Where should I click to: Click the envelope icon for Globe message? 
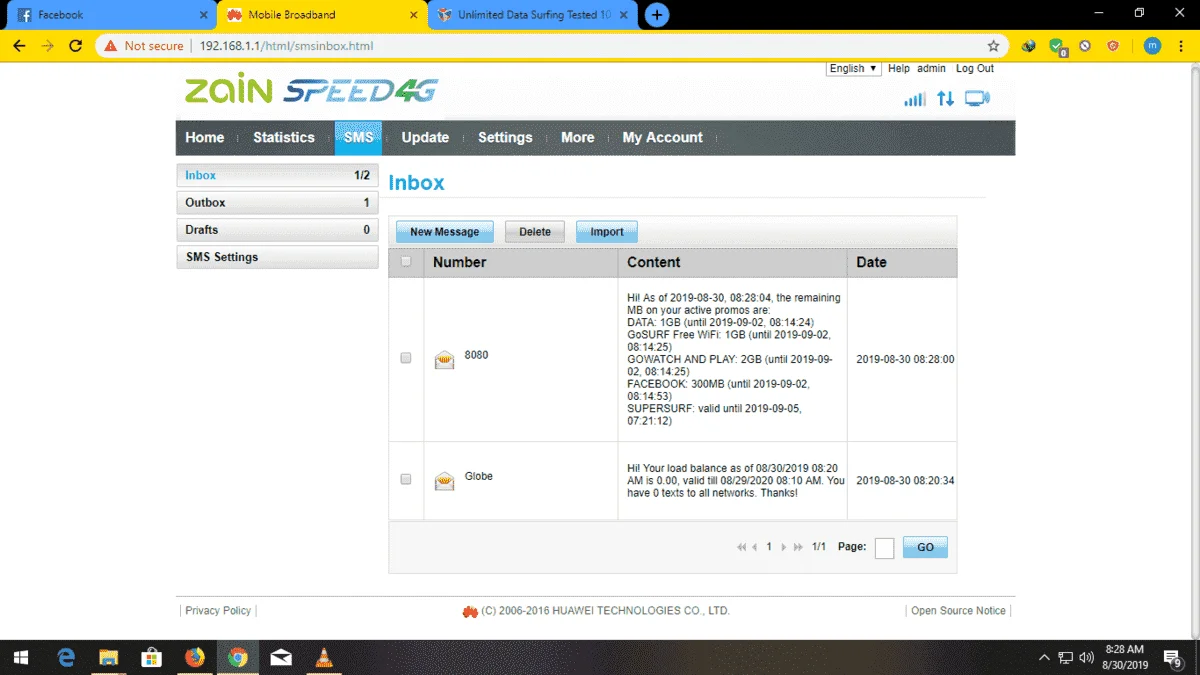[444, 481]
